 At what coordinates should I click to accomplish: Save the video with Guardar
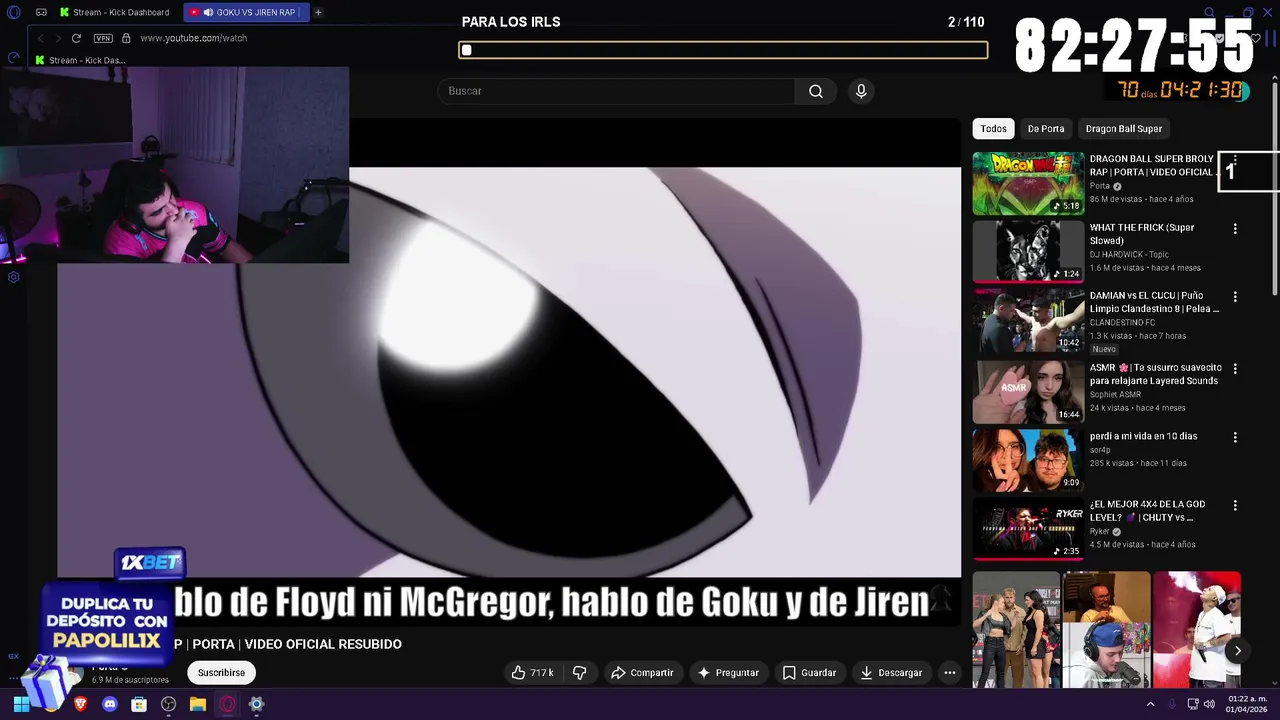809,673
